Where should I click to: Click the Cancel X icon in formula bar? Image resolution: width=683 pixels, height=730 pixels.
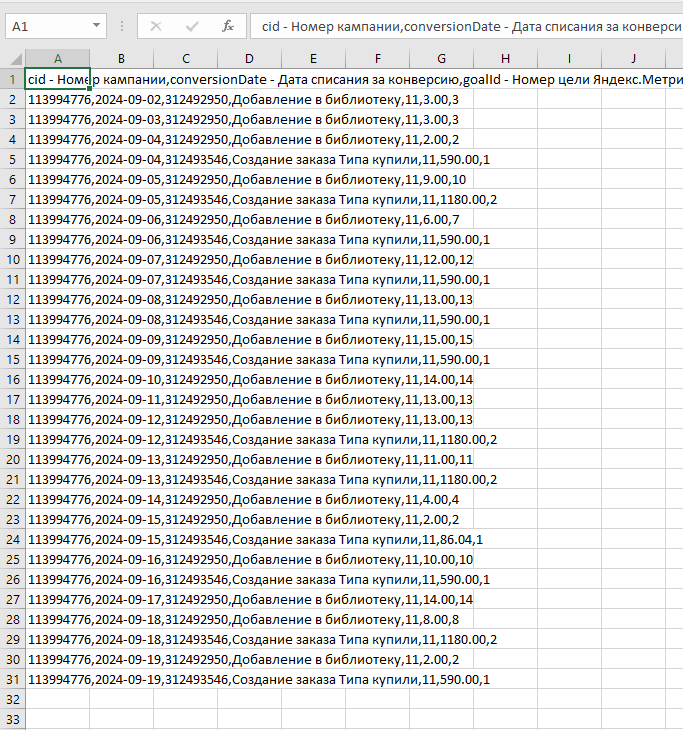(156, 26)
